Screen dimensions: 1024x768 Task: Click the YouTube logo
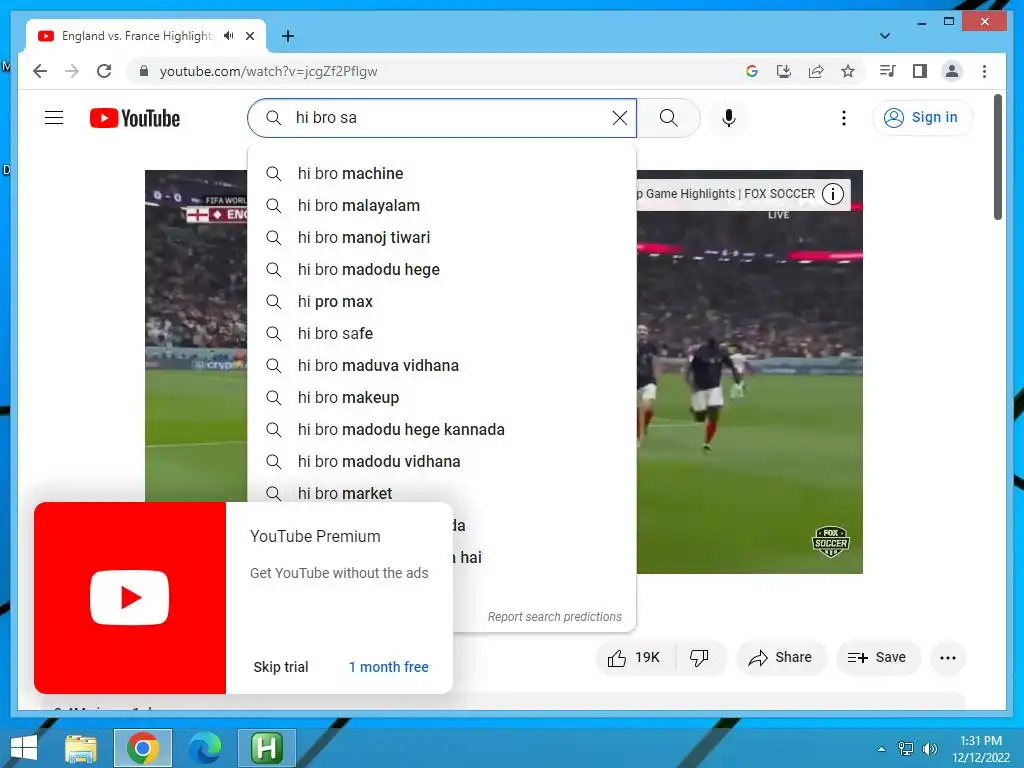[135, 118]
